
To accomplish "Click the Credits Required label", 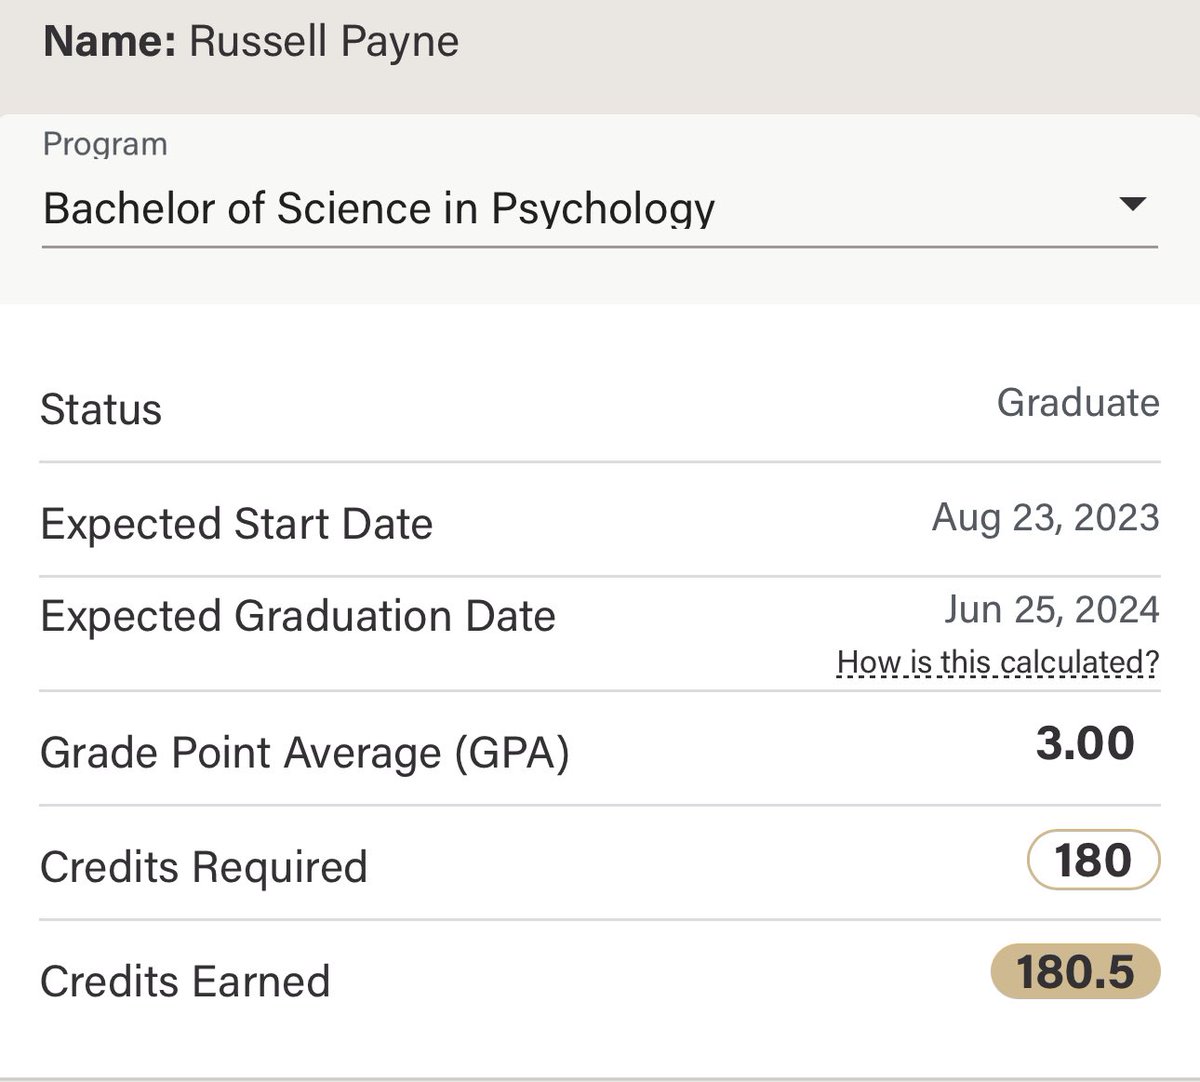I will pyautogui.click(x=204, y=867).
